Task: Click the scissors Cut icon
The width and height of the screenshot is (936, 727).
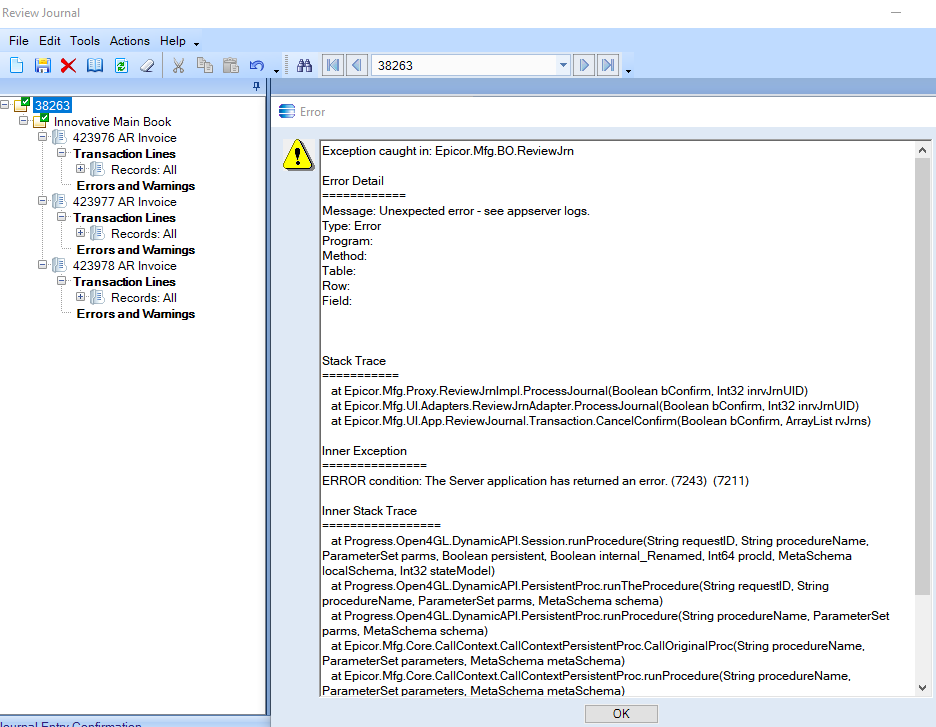Action: [x=178, y=65]
